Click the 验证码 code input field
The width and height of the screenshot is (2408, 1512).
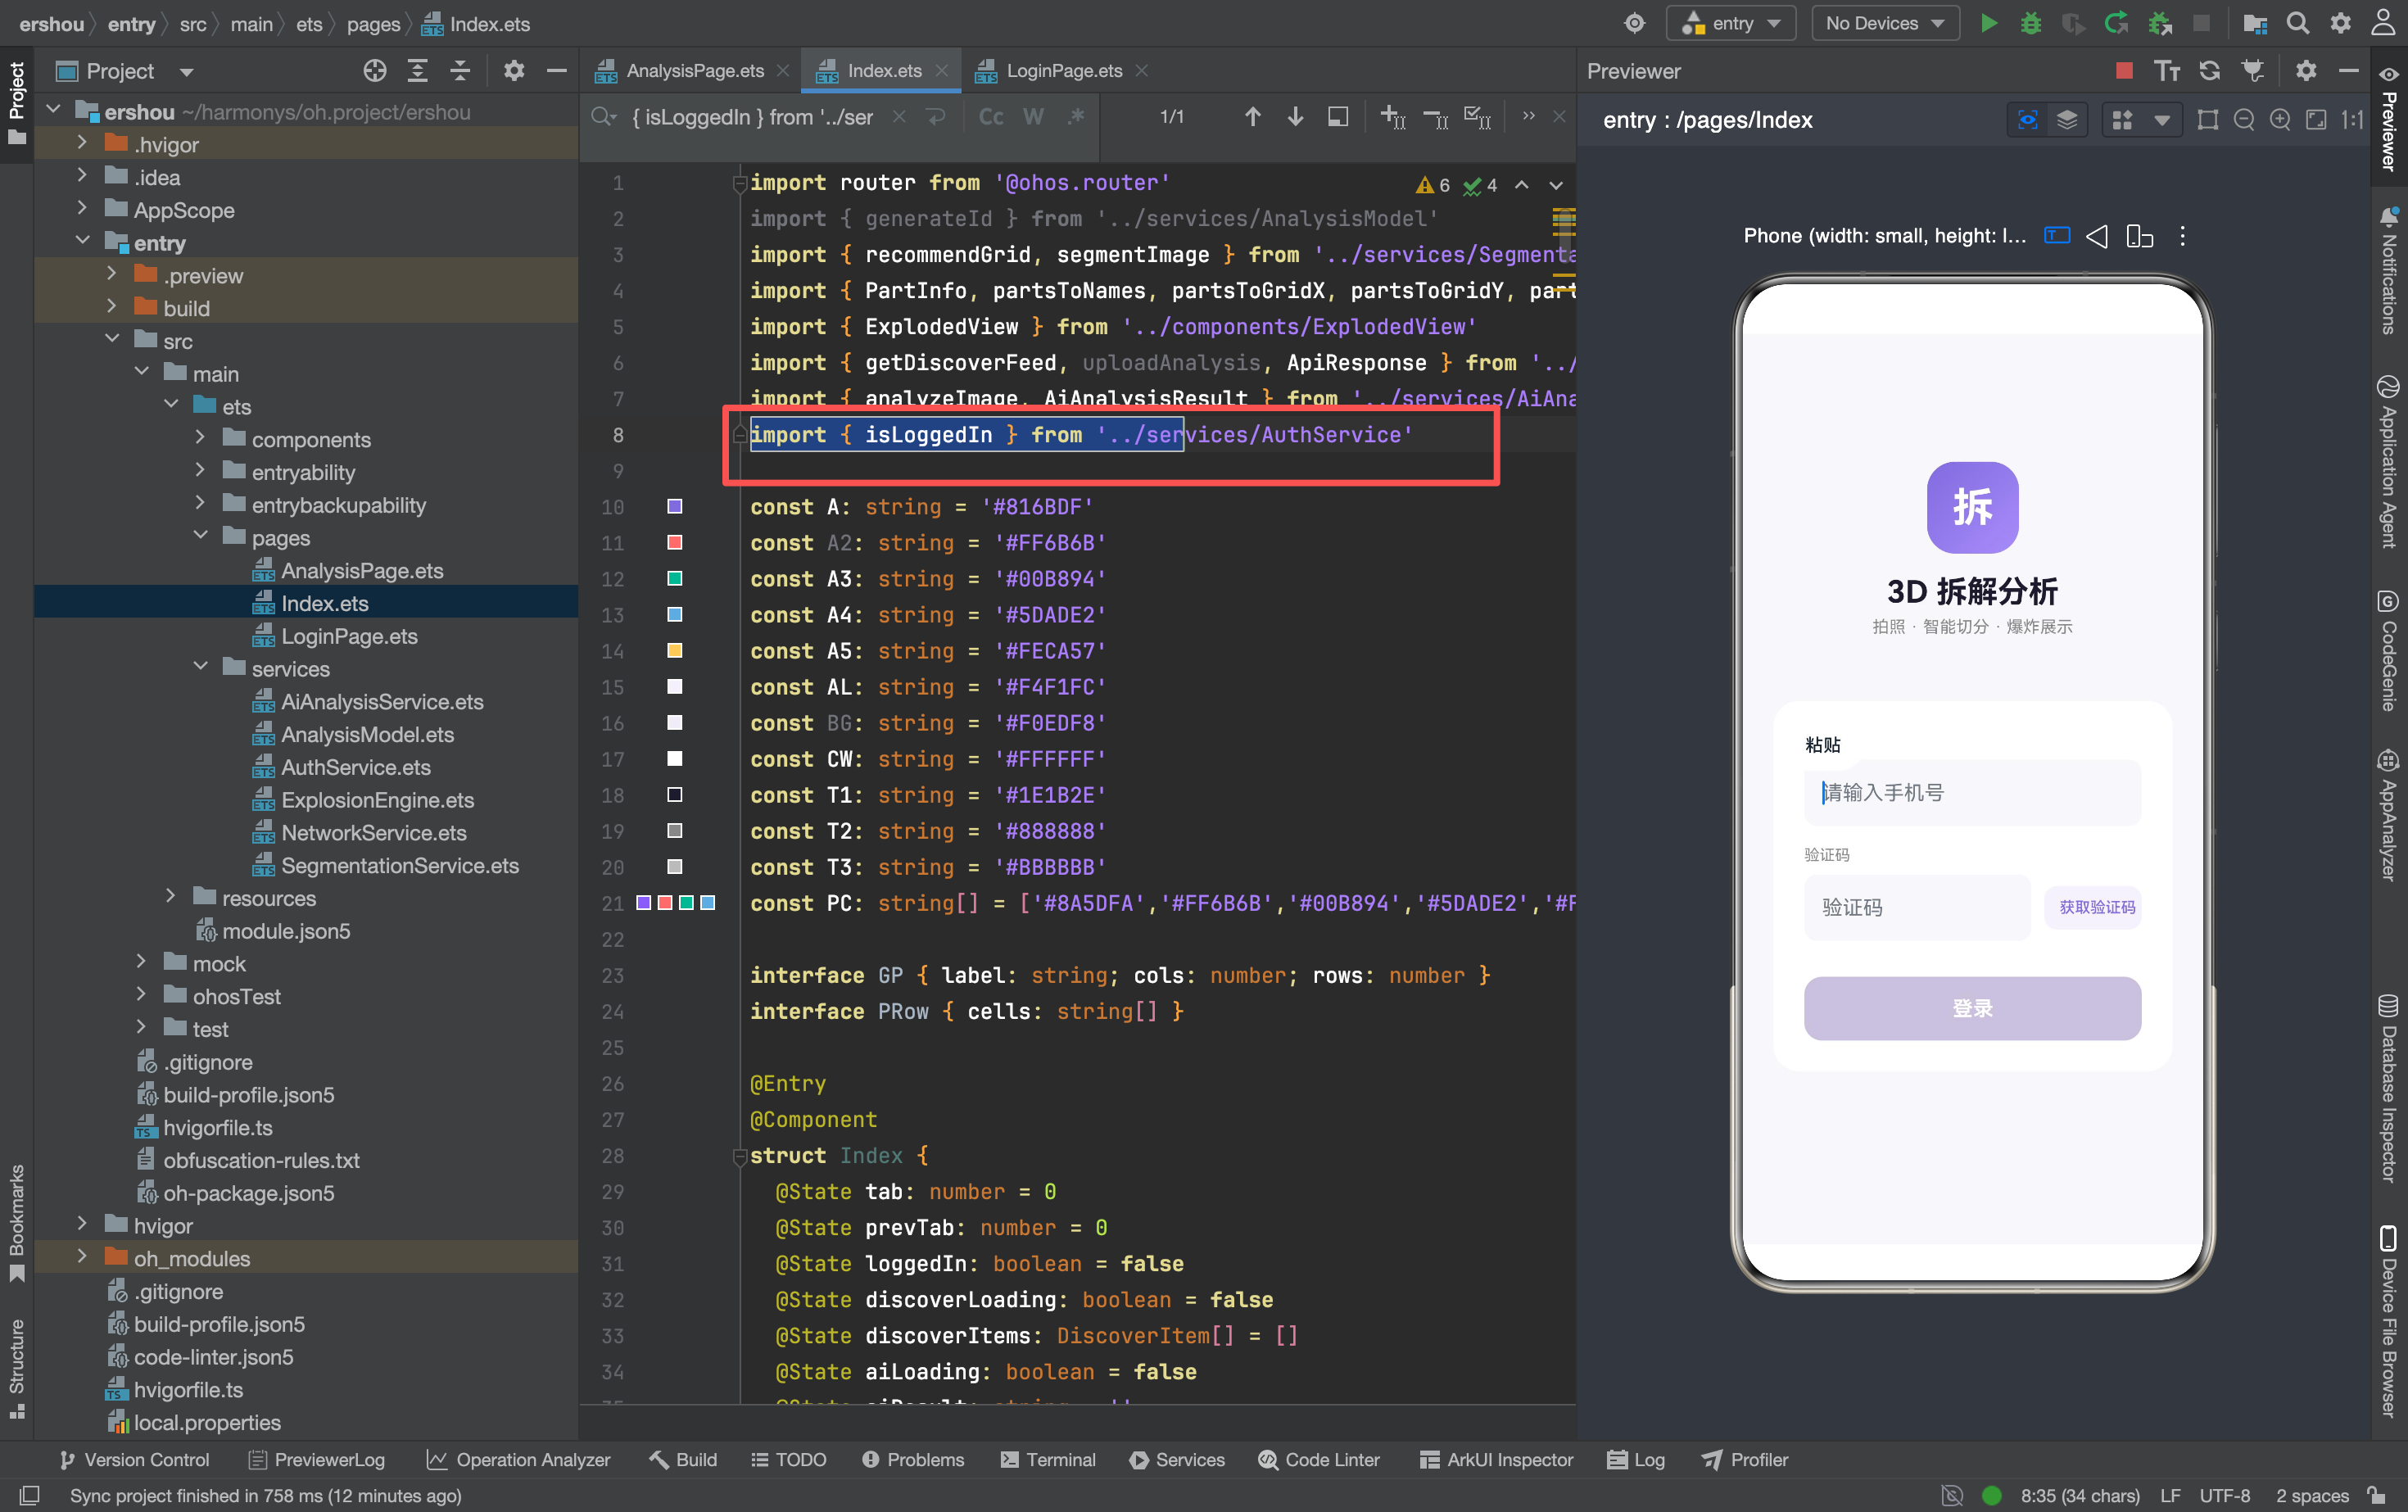(x=1917, y=907)
